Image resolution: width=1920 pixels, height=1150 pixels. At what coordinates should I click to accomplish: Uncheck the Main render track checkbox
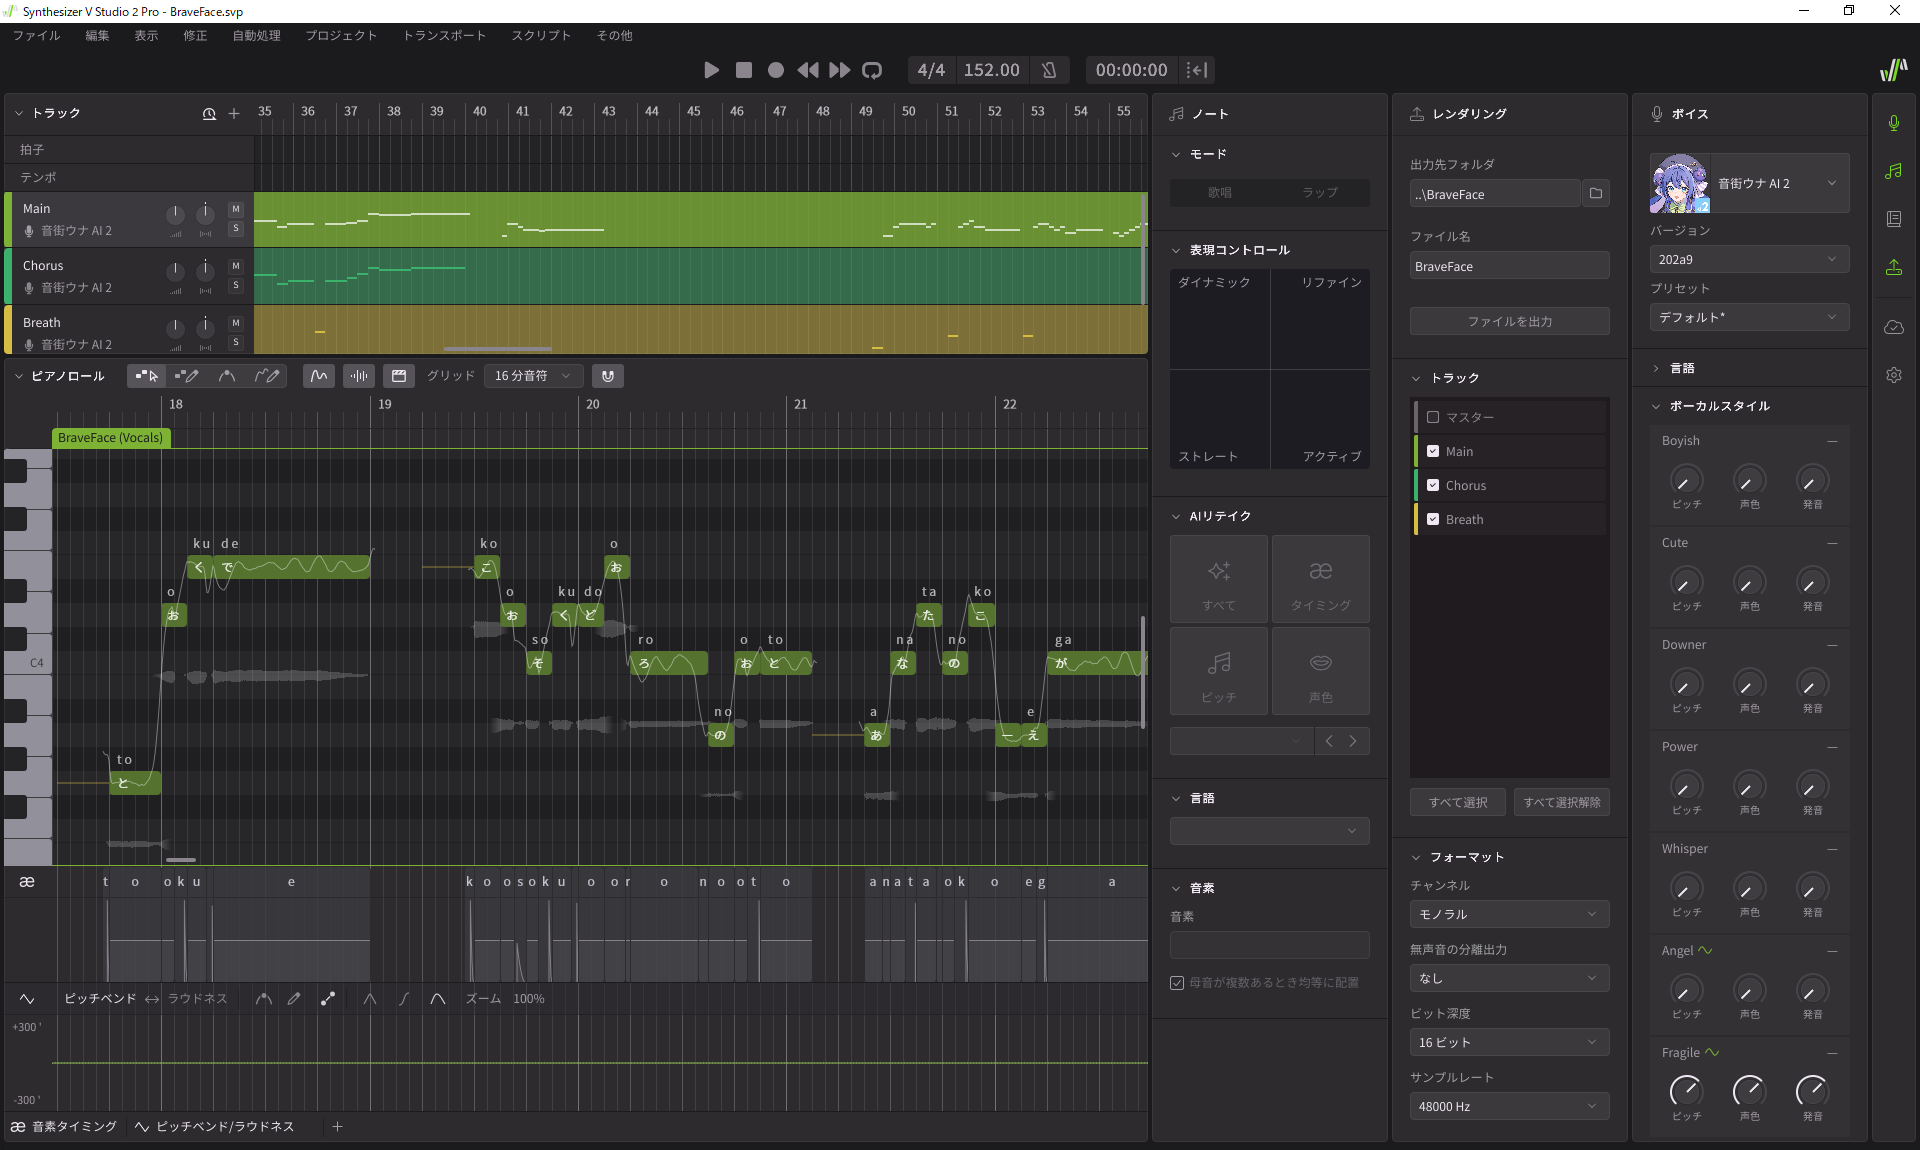1433,451
